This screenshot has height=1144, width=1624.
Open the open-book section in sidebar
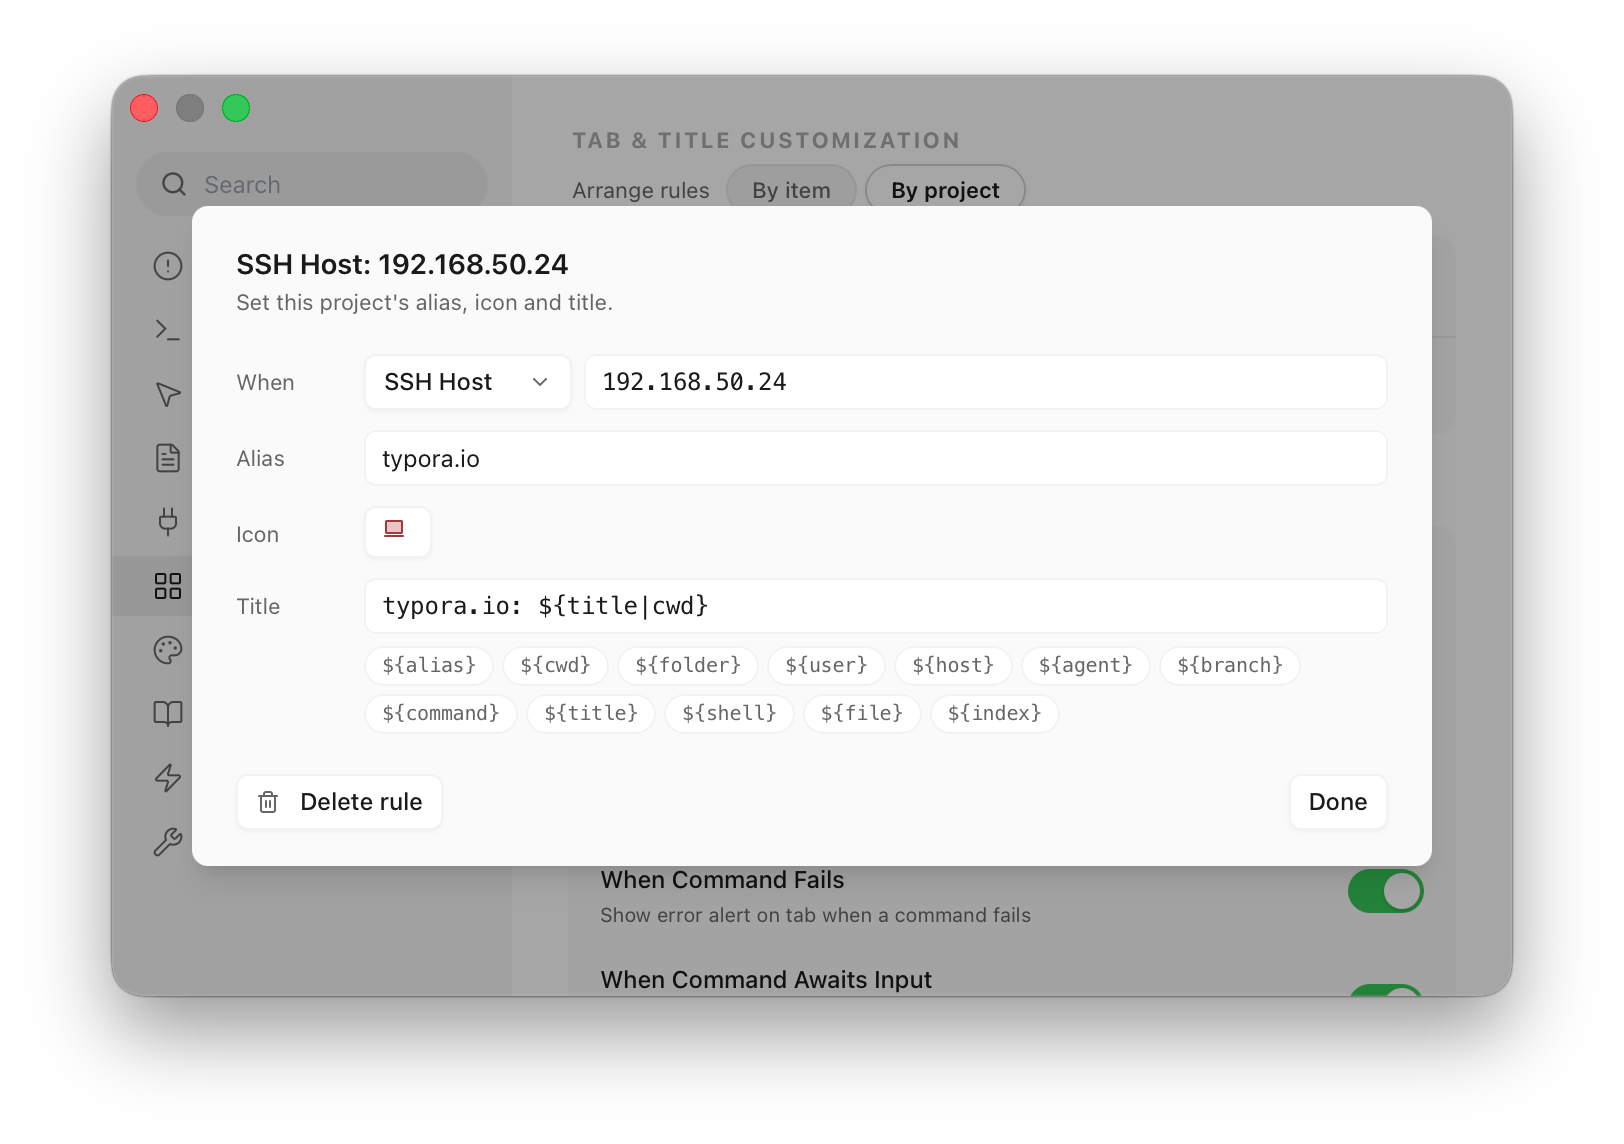[168, 714]
